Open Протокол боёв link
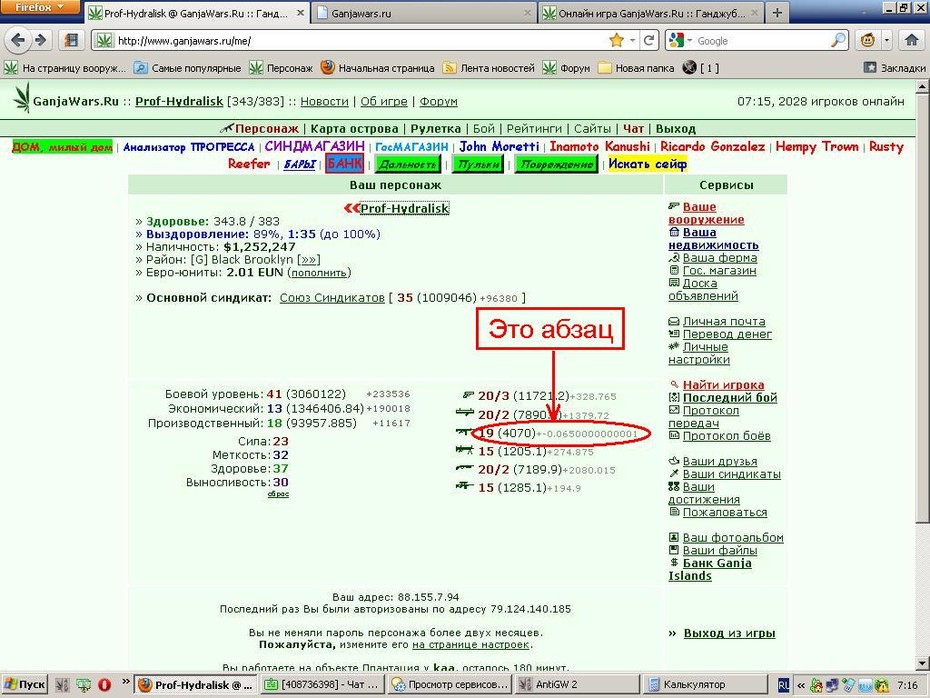This screenshot has width=930, height=698. click(x=726, y=436)
